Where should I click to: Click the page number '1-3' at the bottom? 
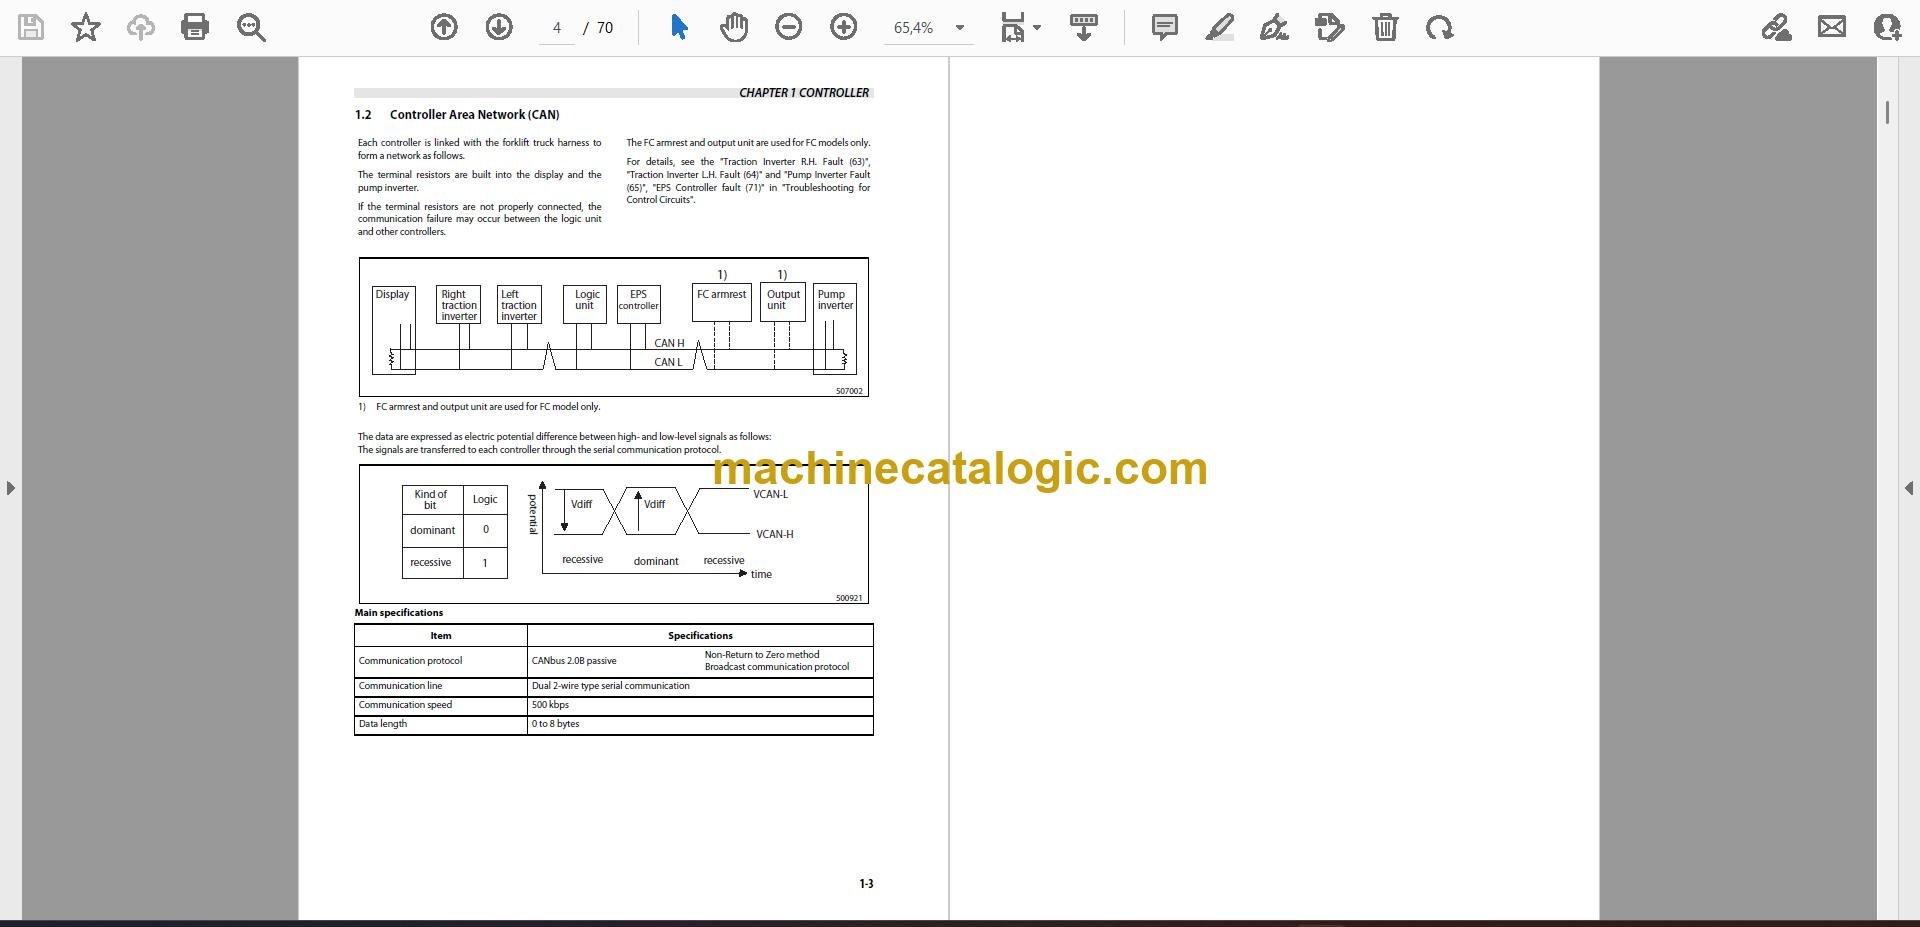pos(866,884)
